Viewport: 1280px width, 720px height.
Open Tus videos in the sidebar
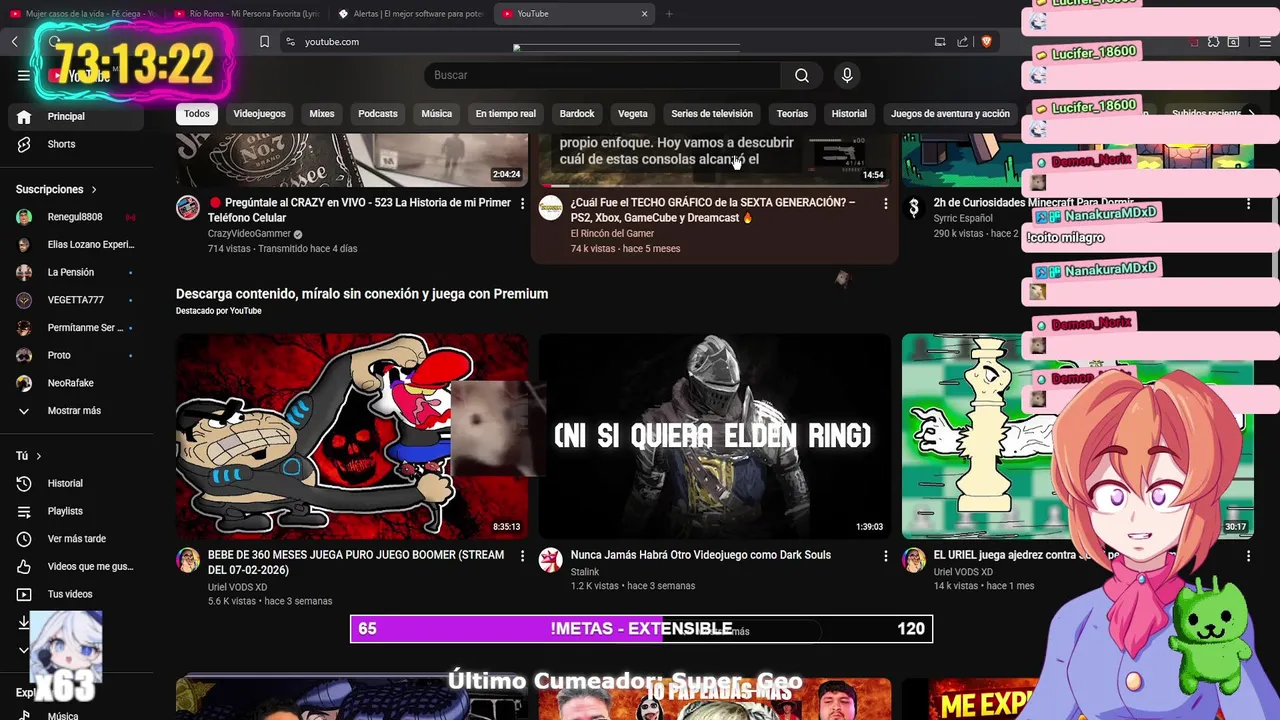(x=72, y=594)
